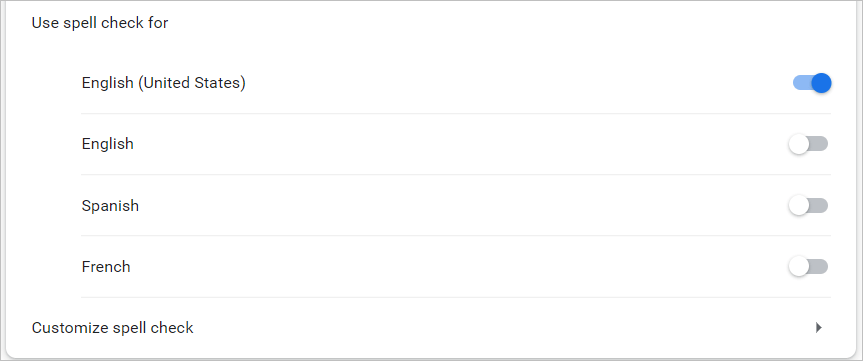Click the white knob of French switch
Image resolution: width=863 pixels, height=361 pixels.
coord(799,267)
